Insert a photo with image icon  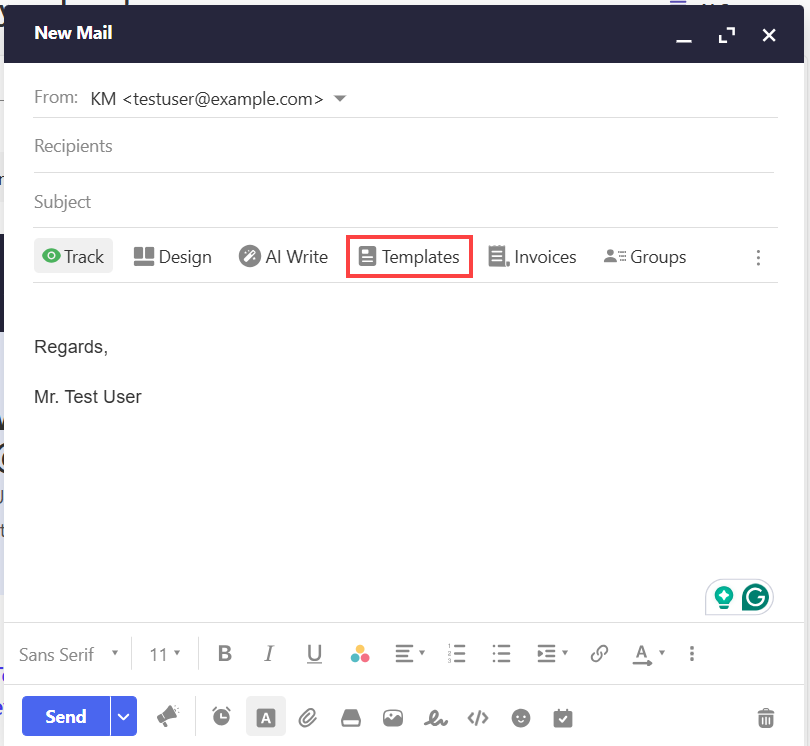[x=393, y=718]
